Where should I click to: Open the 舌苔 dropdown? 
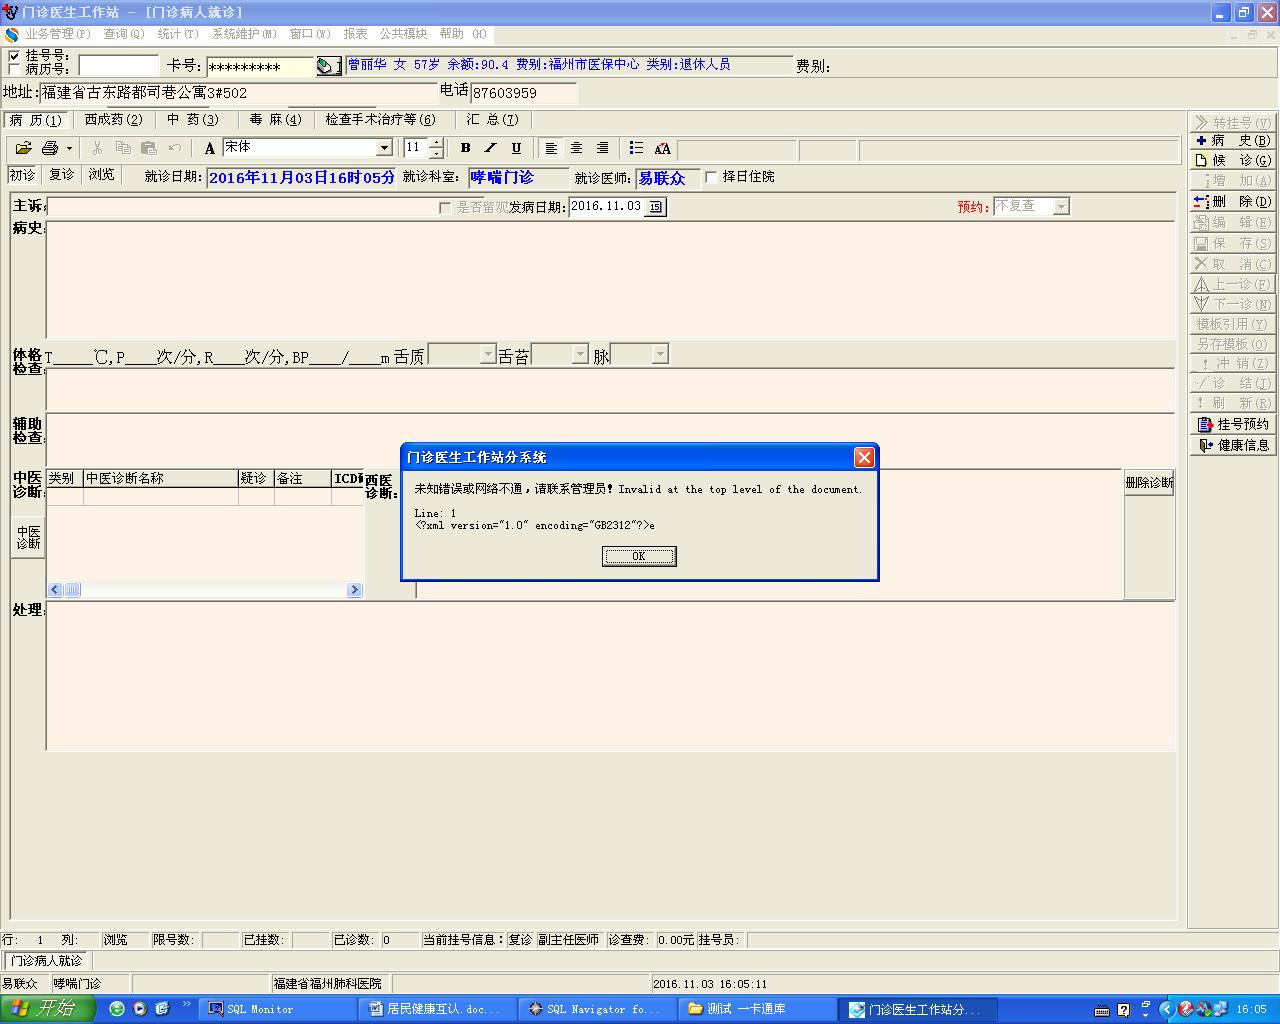click(x=580, y=355)
